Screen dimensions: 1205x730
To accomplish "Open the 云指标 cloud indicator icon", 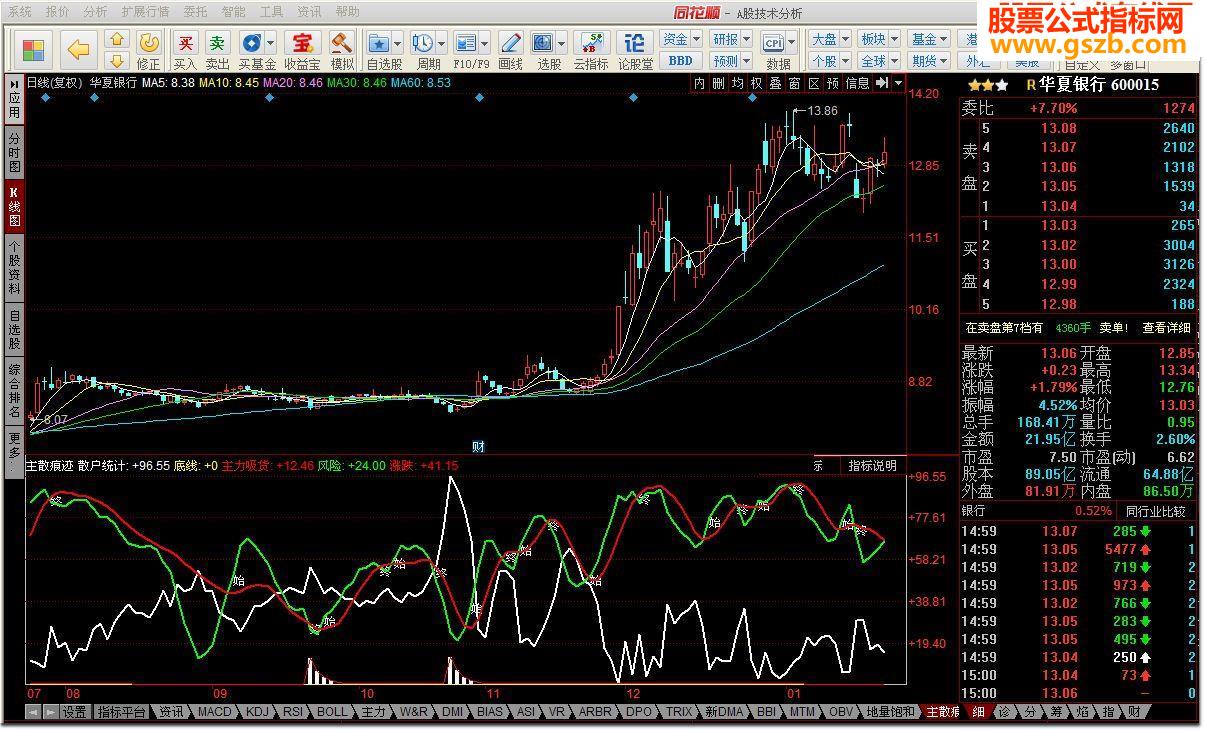I will [590, 43].
